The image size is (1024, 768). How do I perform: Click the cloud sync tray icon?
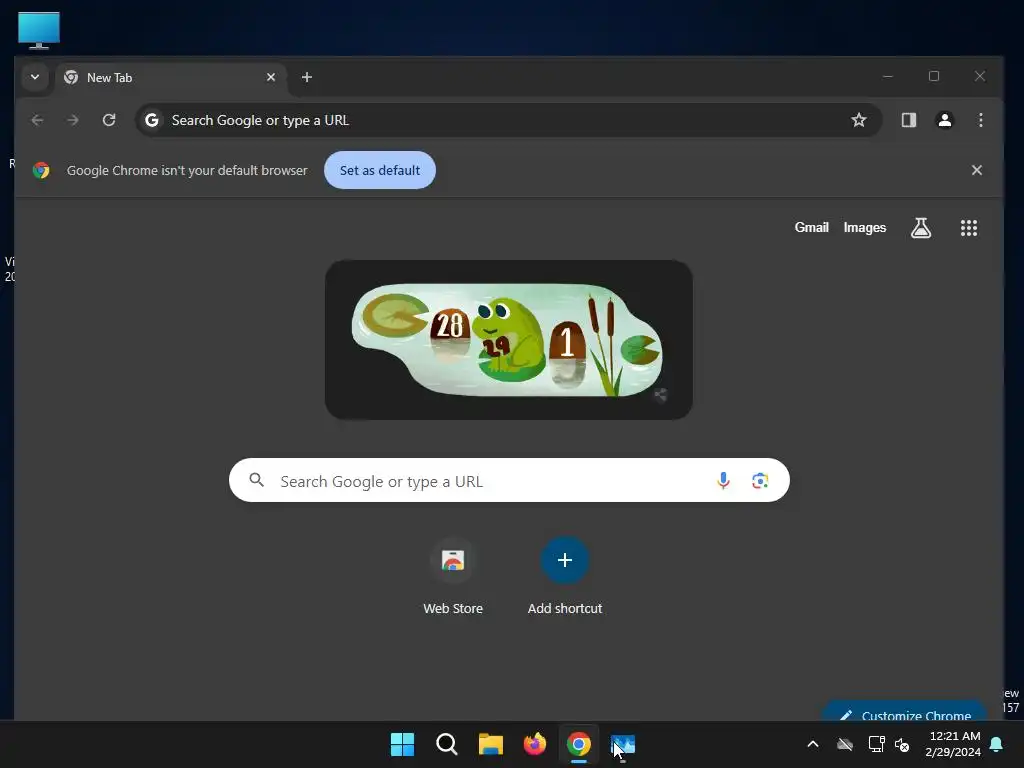845,744
